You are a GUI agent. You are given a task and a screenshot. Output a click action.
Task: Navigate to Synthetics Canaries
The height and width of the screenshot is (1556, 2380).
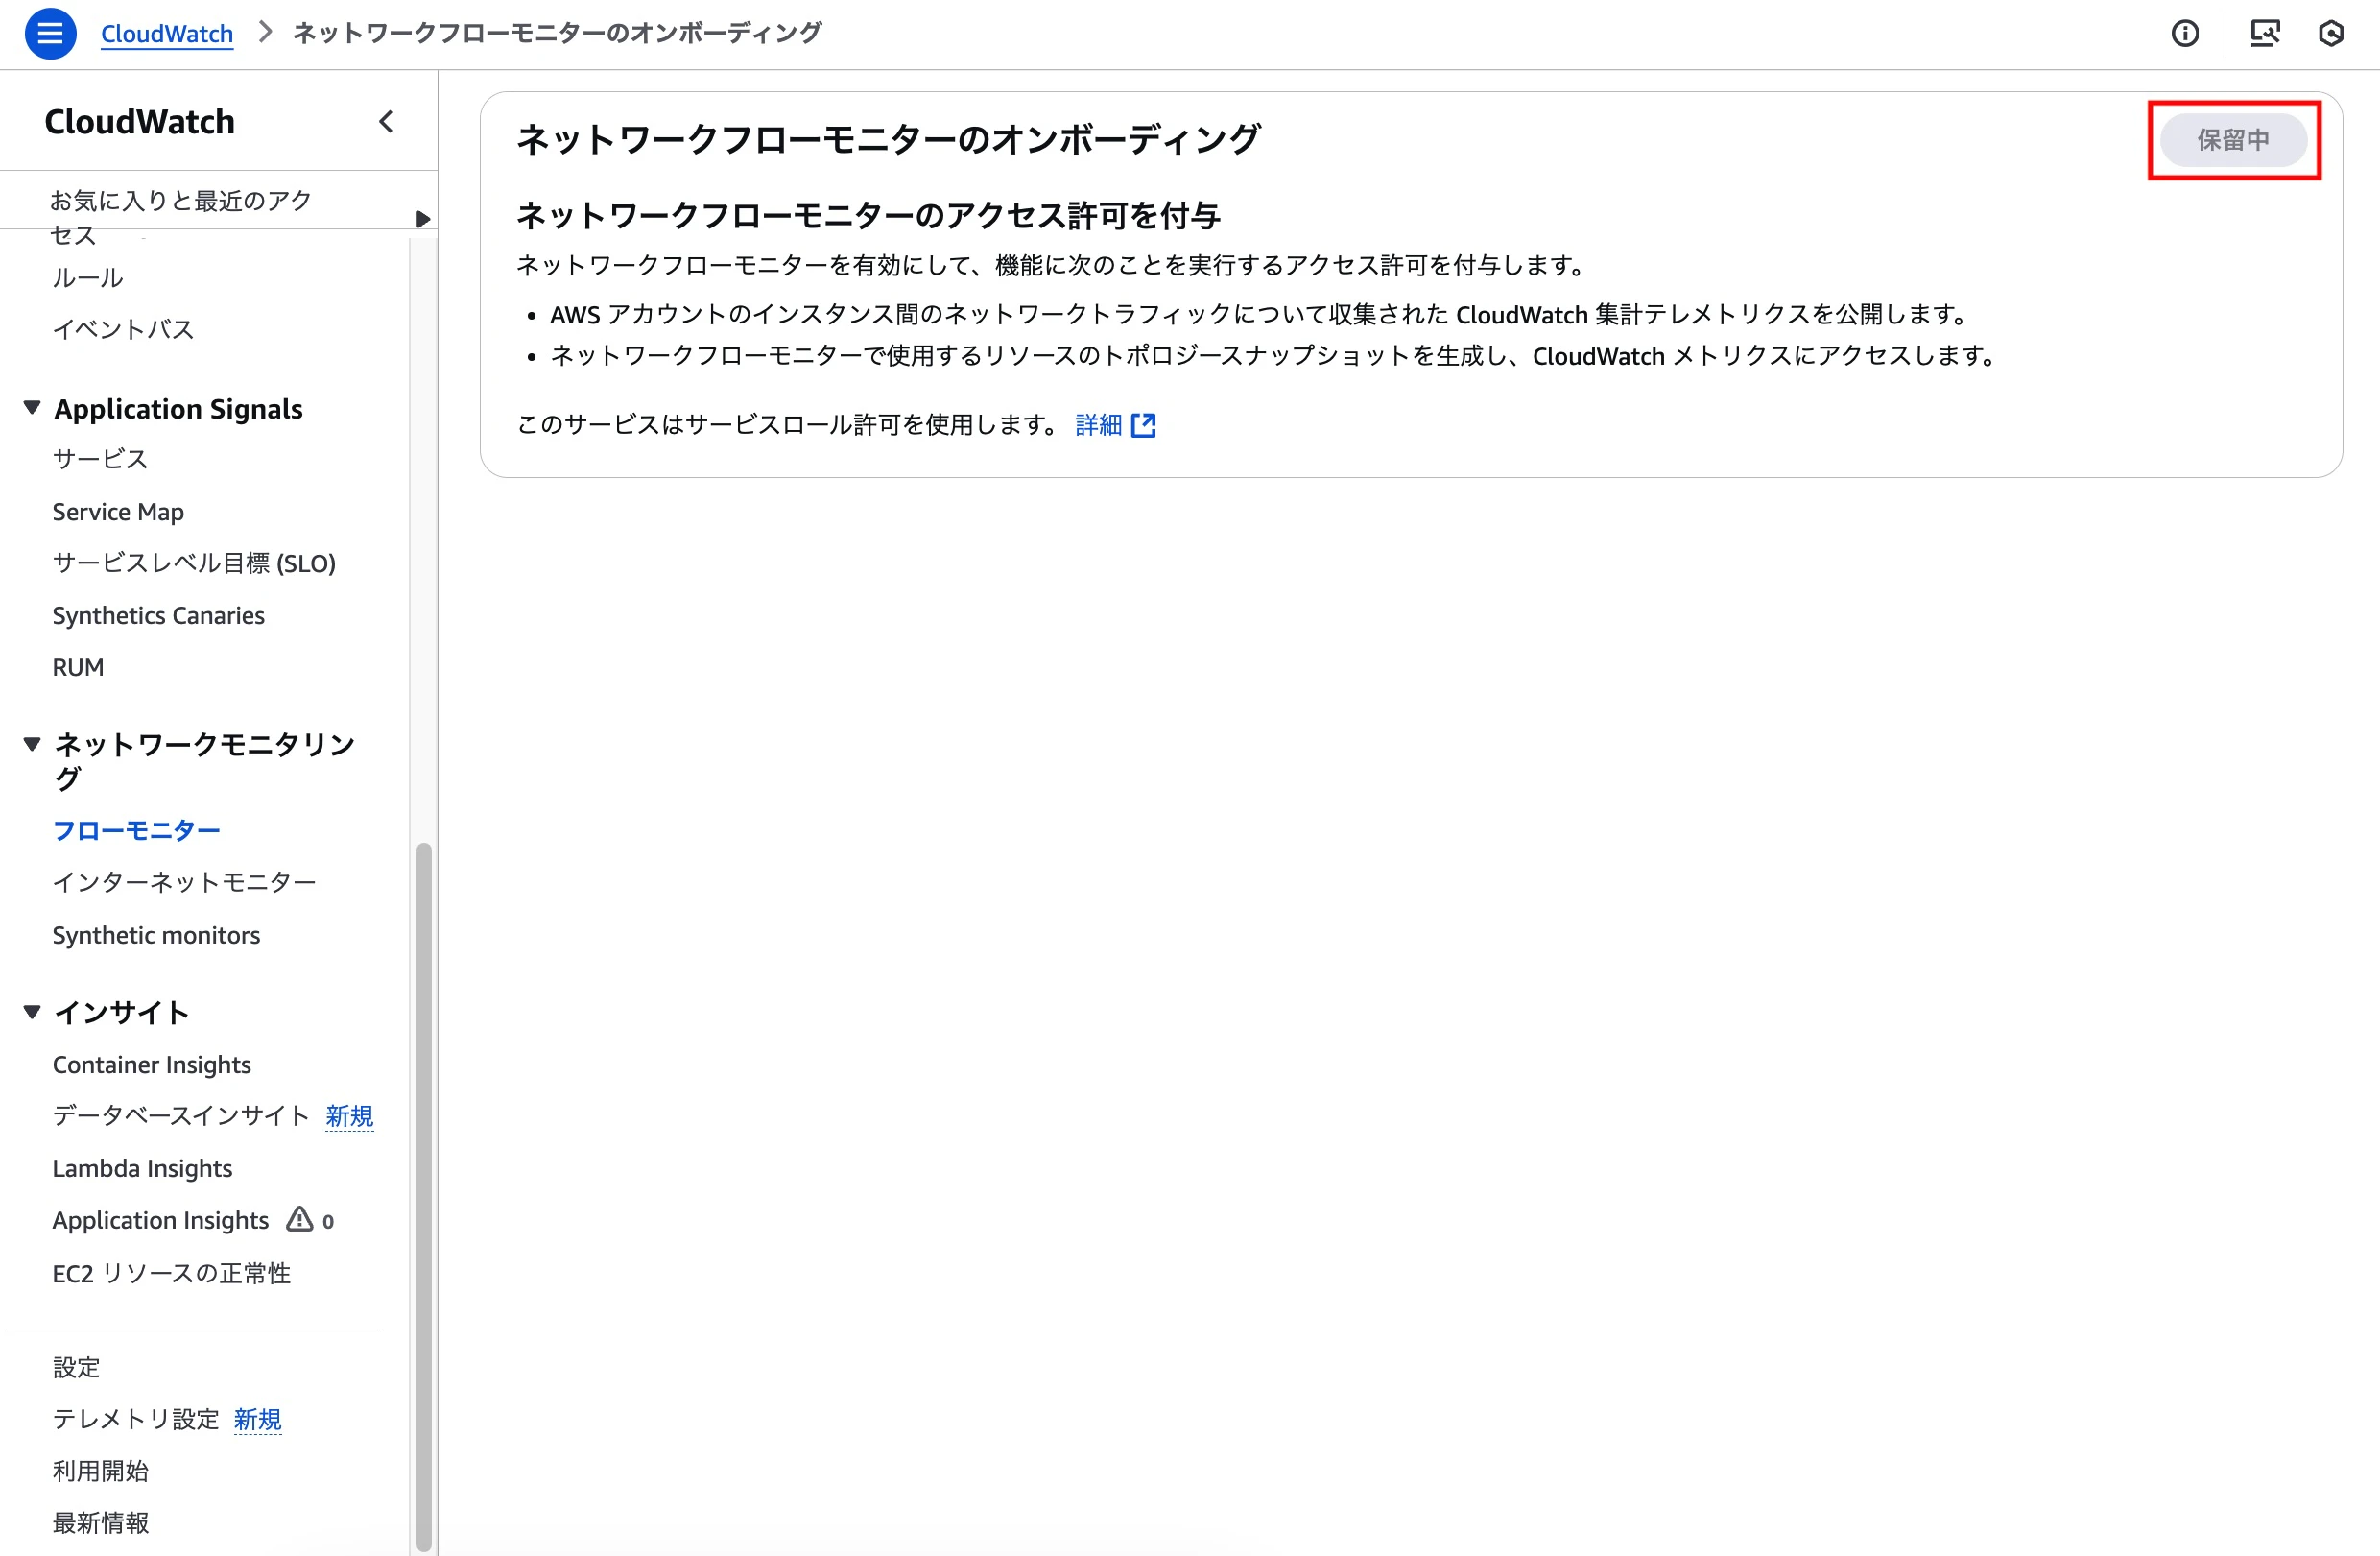(158, 616)
